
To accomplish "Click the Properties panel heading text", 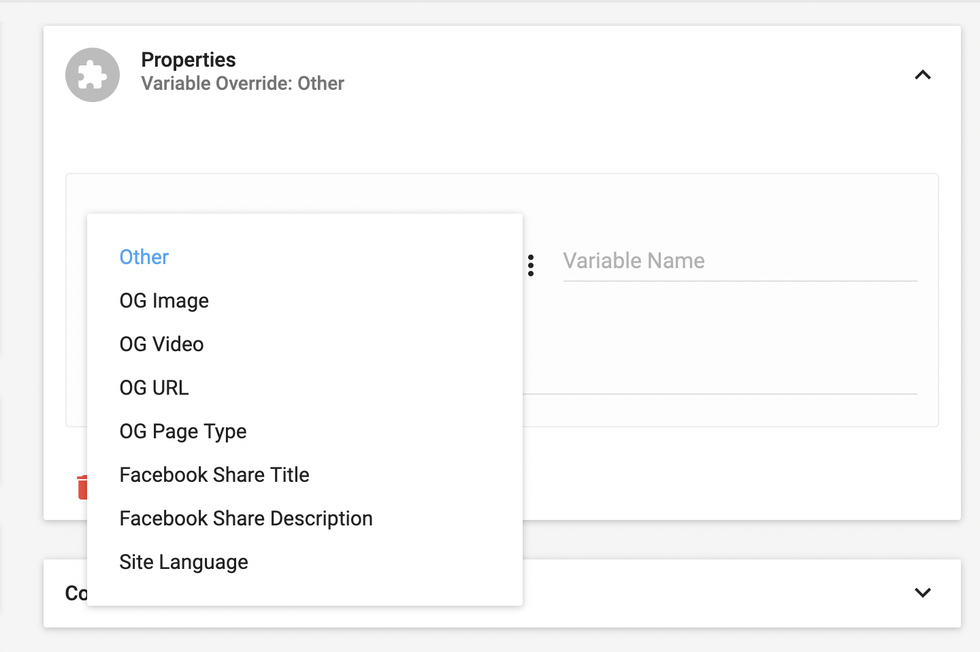I will pyautogui.click(x=188, y=60).
